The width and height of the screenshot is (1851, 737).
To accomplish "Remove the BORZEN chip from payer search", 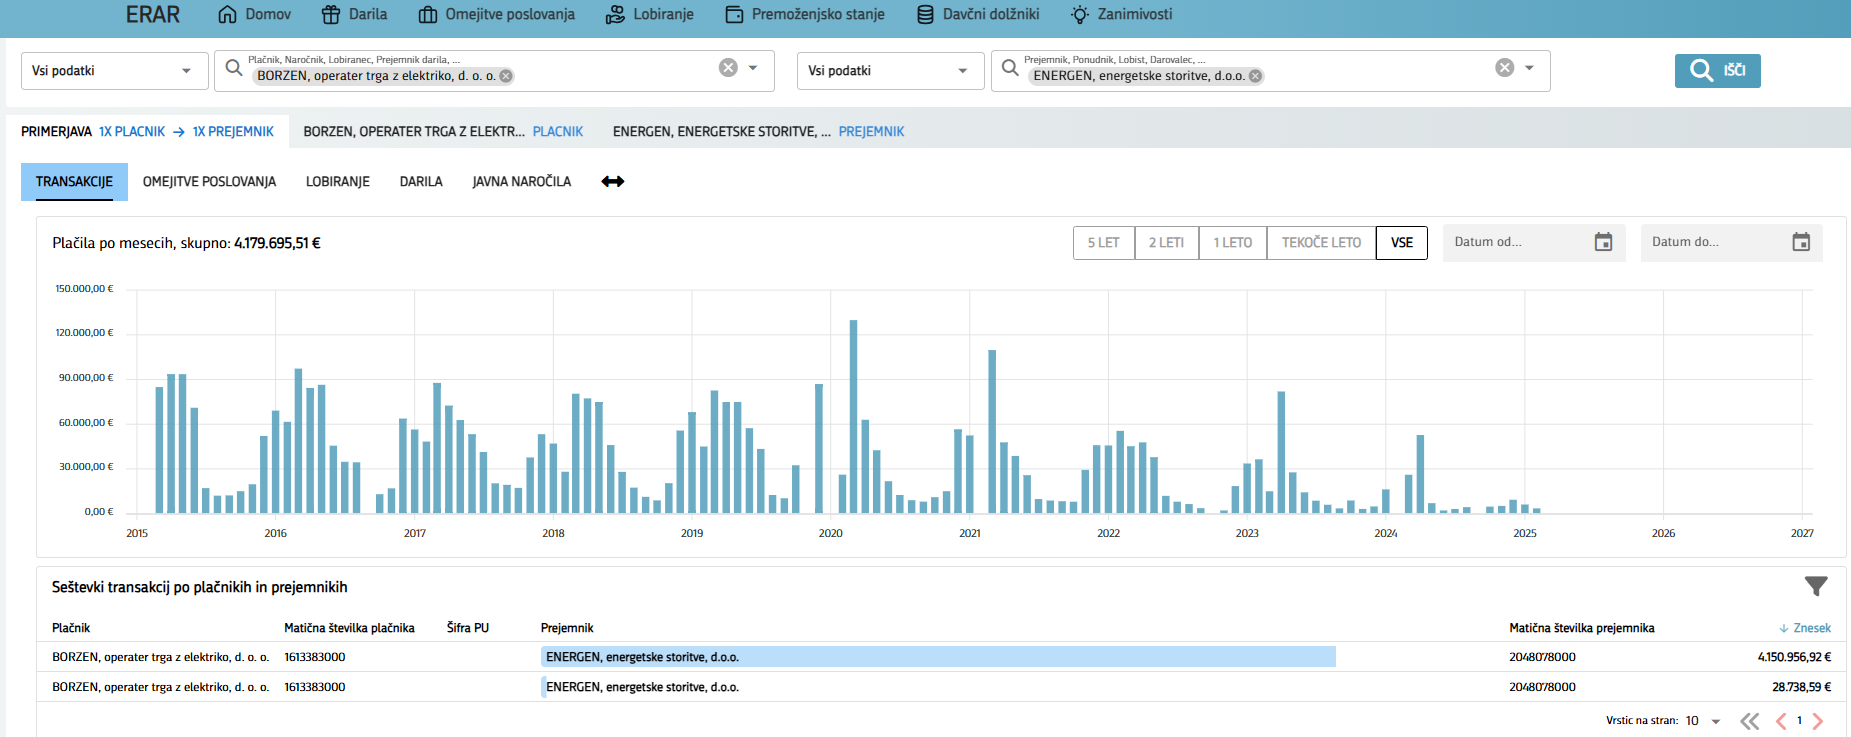I will pyautogui.click(x=506, y=76).
